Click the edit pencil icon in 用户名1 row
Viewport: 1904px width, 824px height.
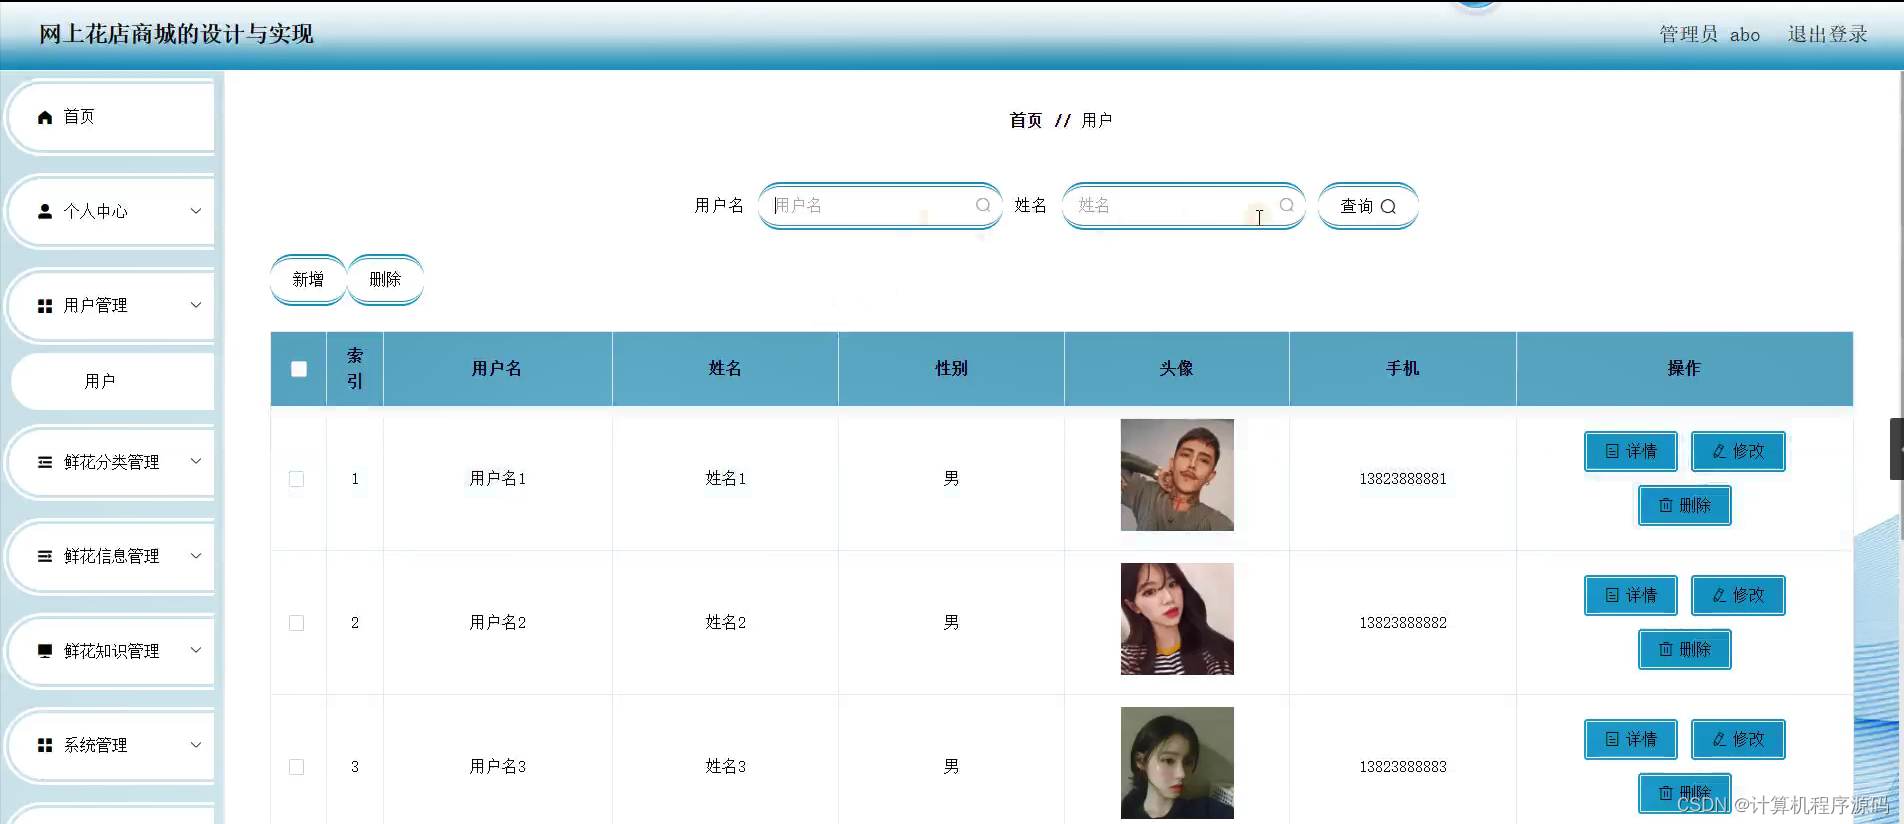coord(1719,451)
